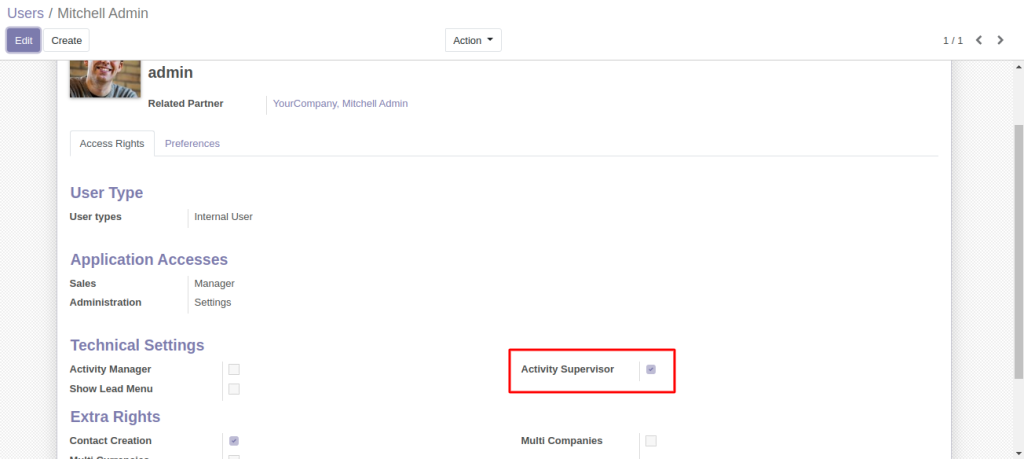Screen dimensions: 1024x459
Task: Toggle the Multi Companies checkbox
Action: (650, 441)
